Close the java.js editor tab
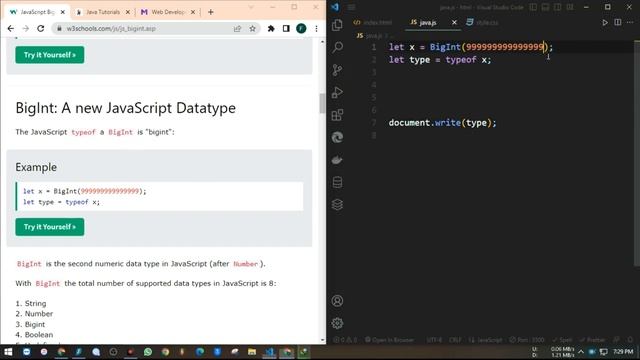This screenshot has height=360, width=640. [454, 22]
